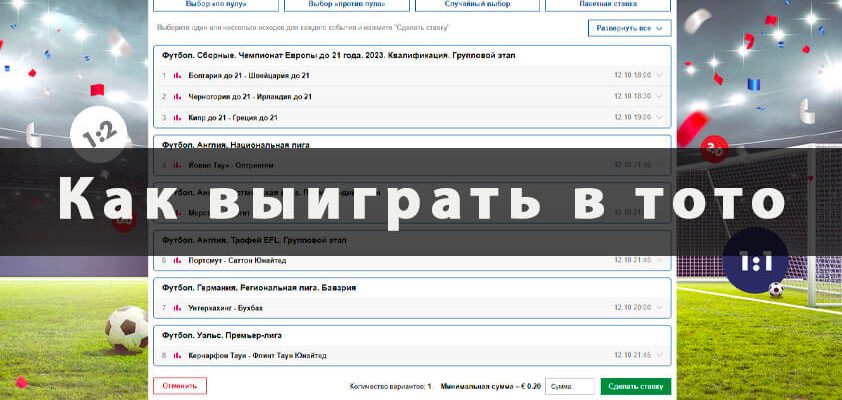This screenshot has height=400, width=842.
Task: Open the Развернуть все dropdown
Action: (629, 28)
